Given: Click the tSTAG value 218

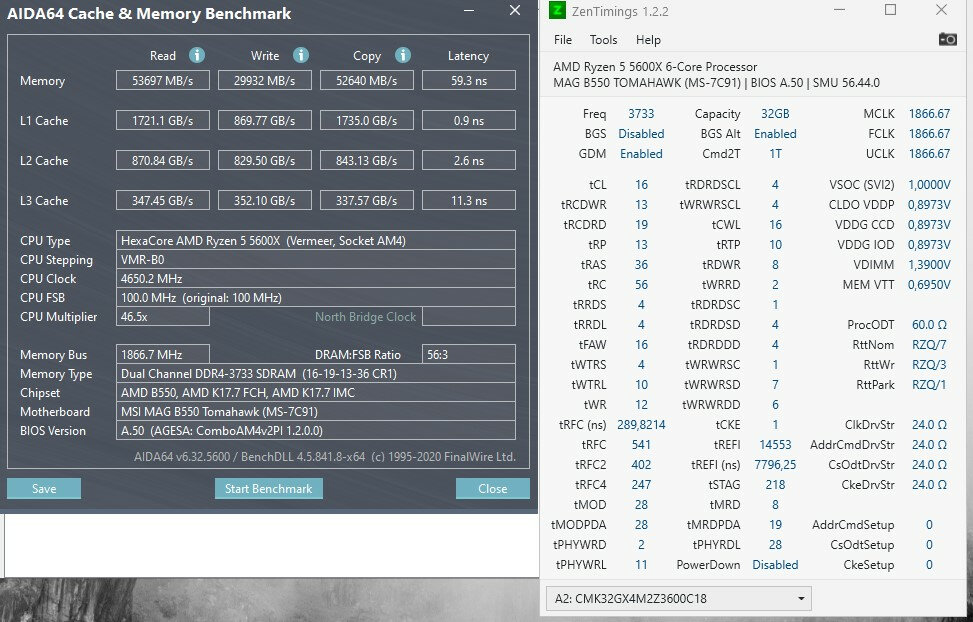Looking at the screenshot, I should pos(775,484).
